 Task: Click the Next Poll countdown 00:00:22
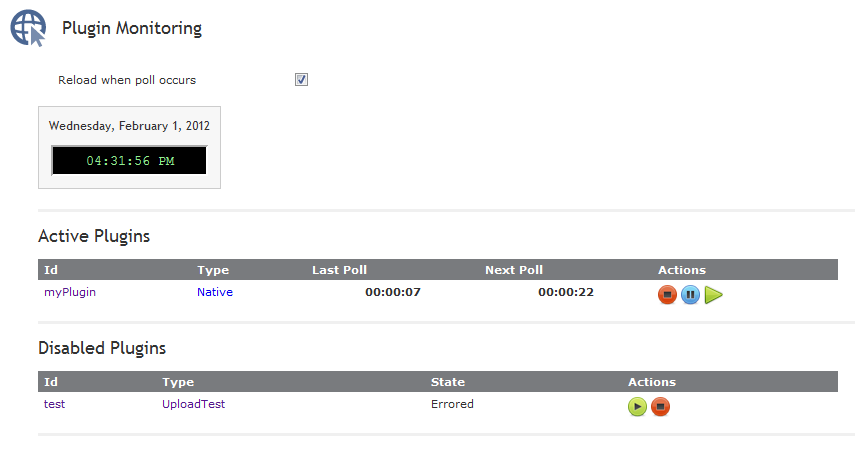tap(565, 292)
